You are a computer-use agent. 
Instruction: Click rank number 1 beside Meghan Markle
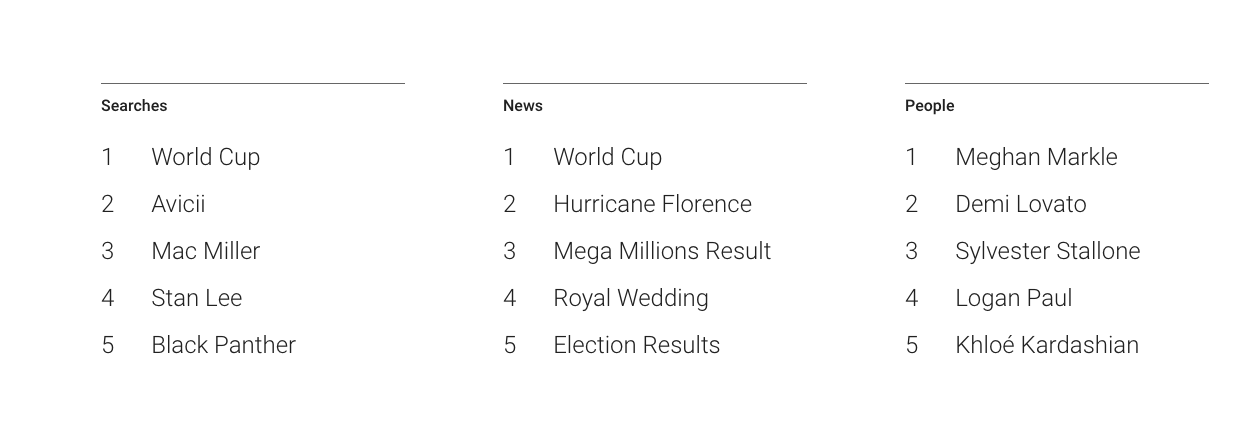coord(911,157)
